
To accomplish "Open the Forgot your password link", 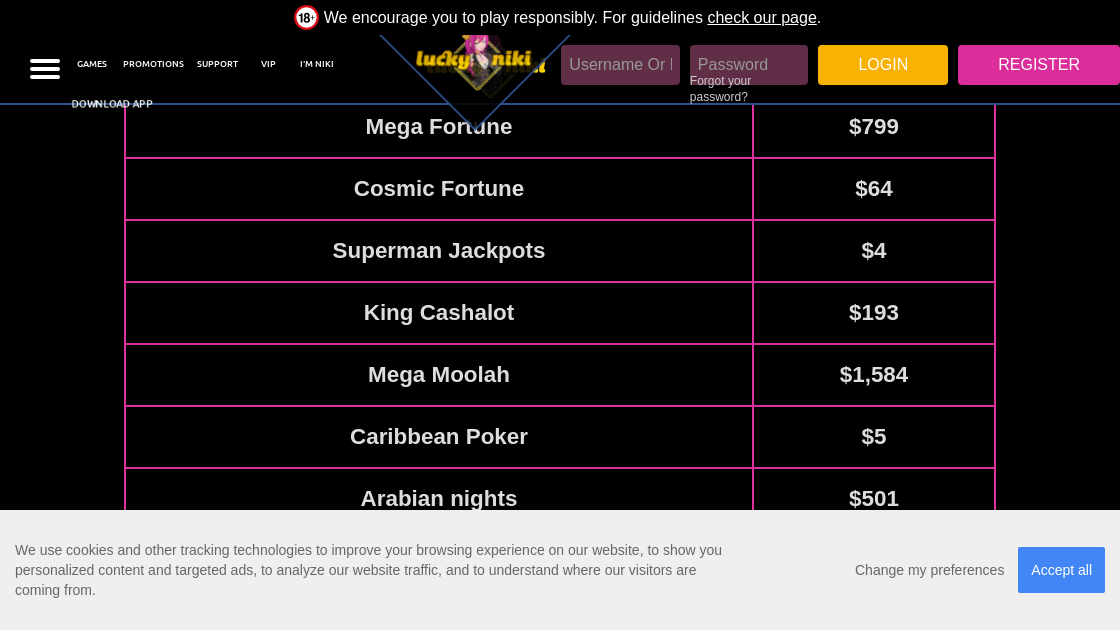I will coord(720,89).
